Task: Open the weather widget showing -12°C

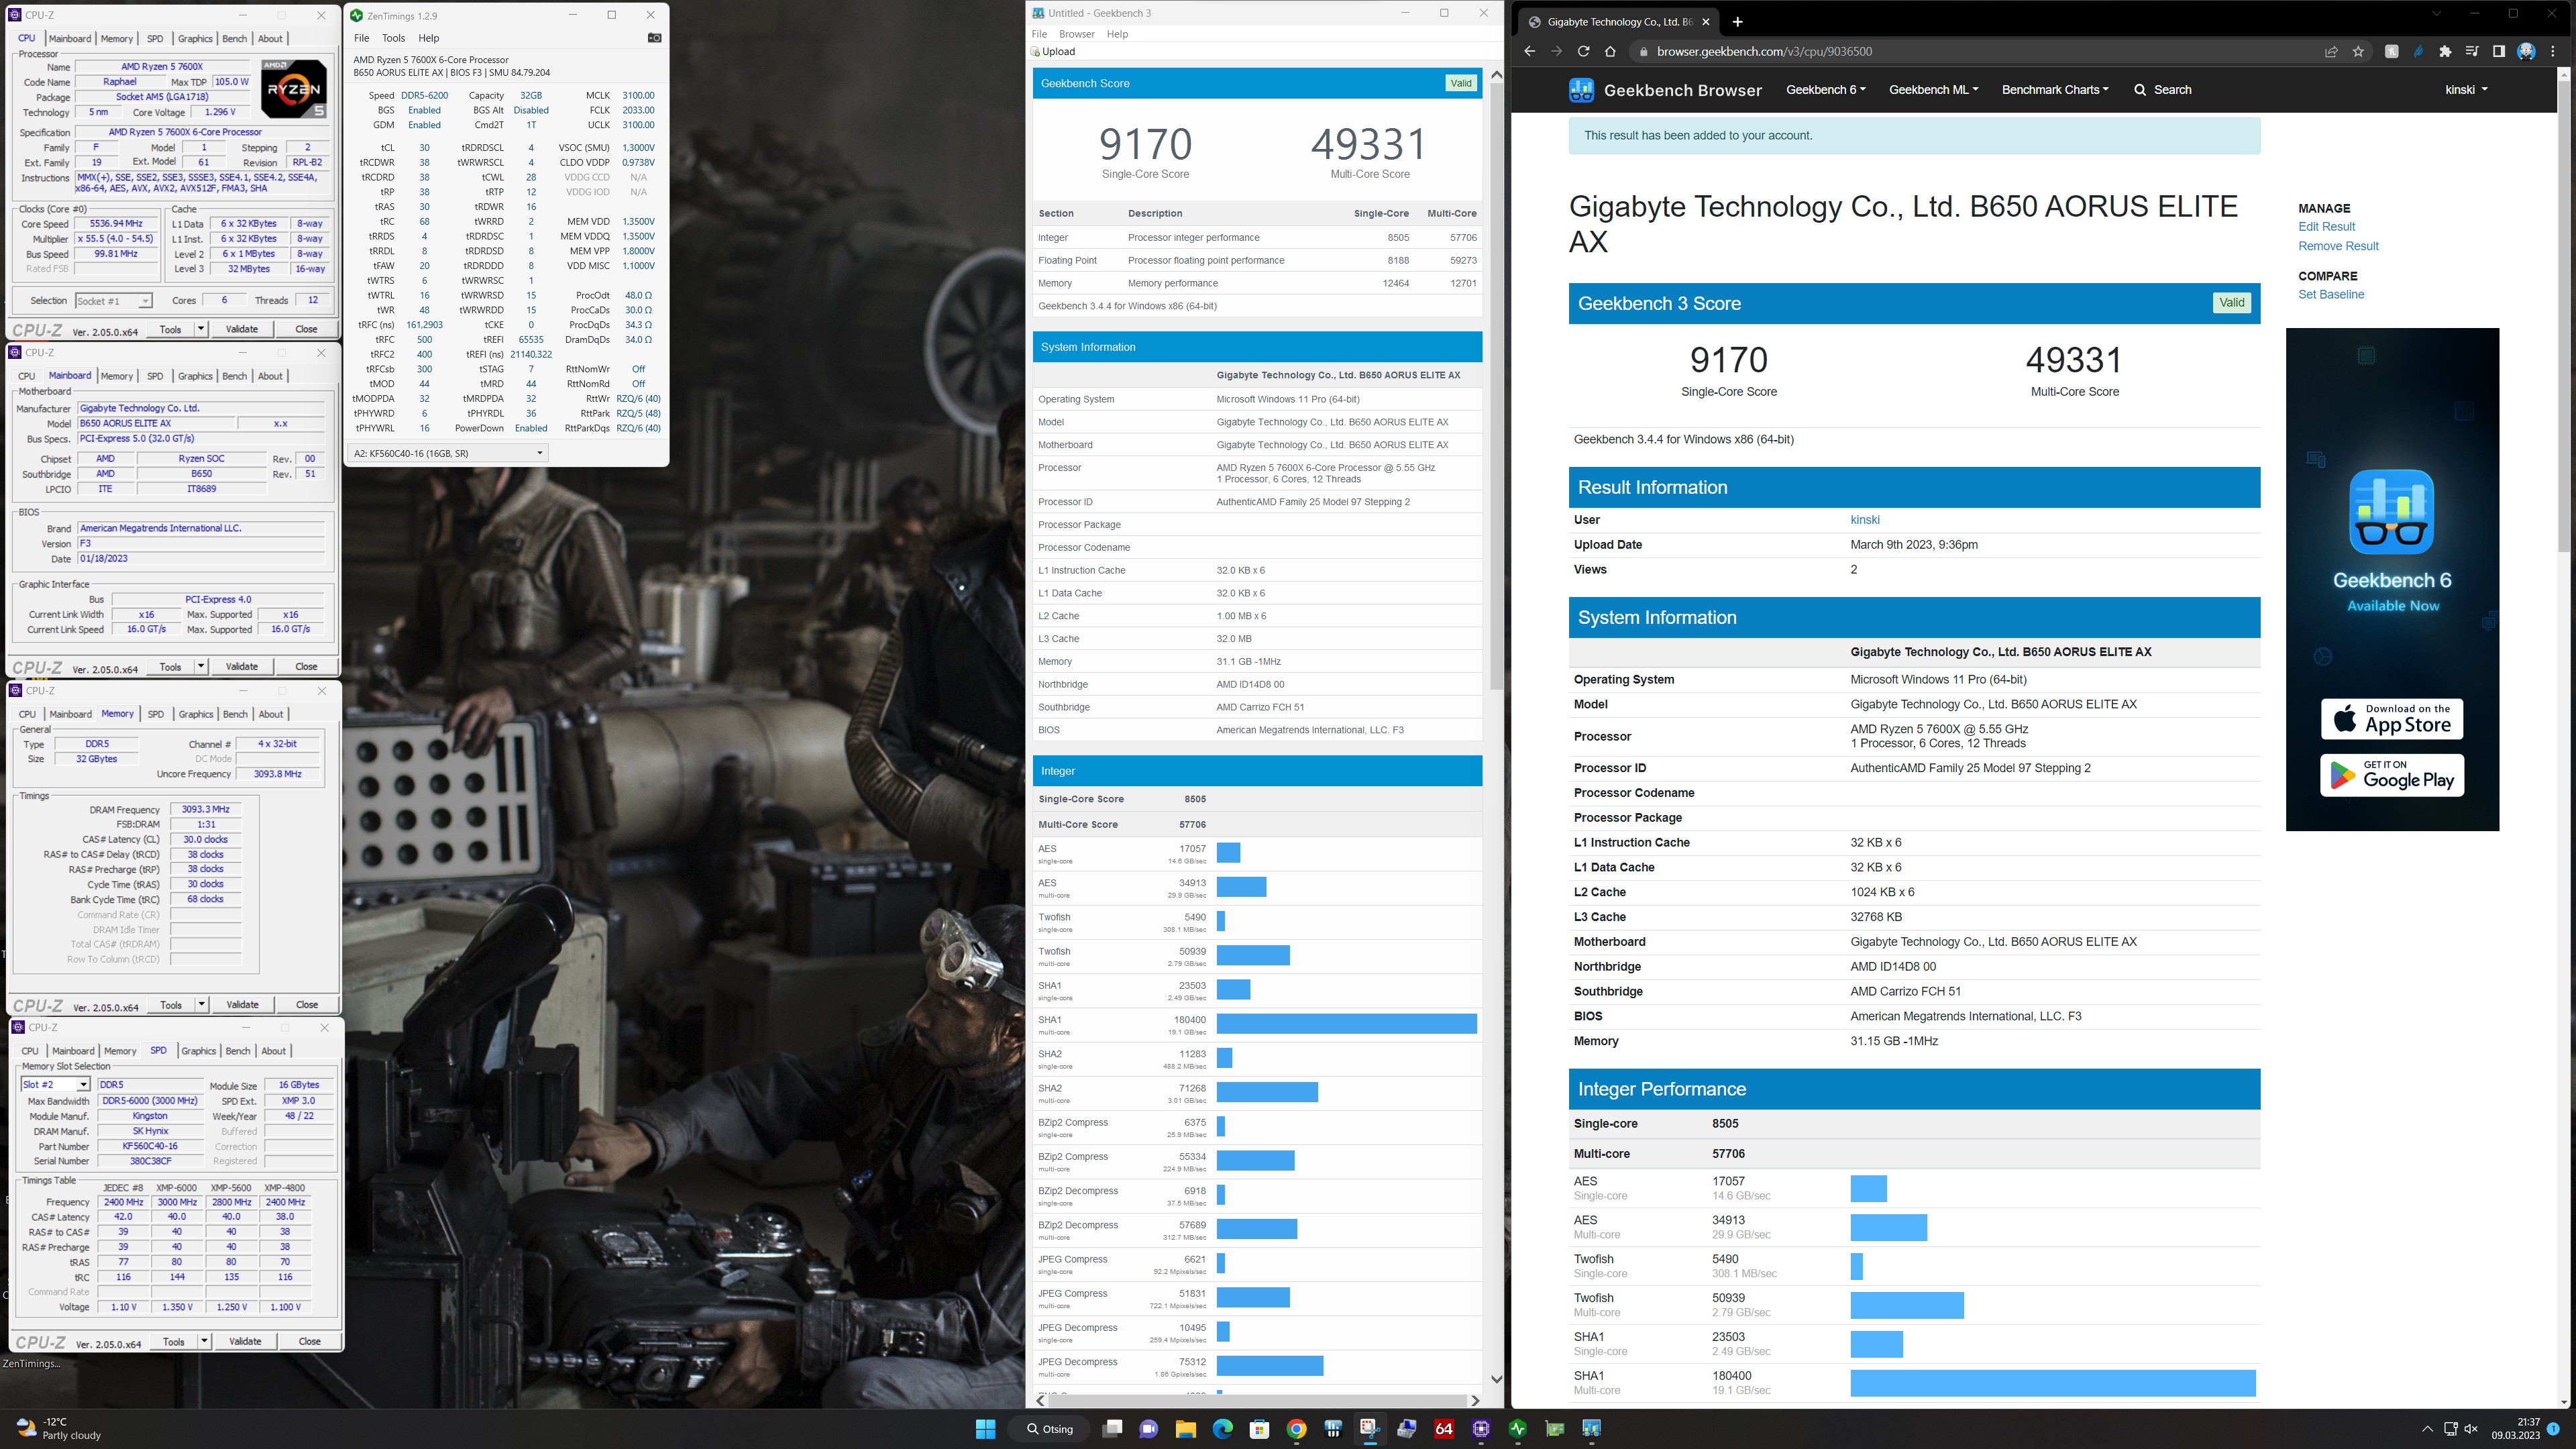Action: [58, 1429]
